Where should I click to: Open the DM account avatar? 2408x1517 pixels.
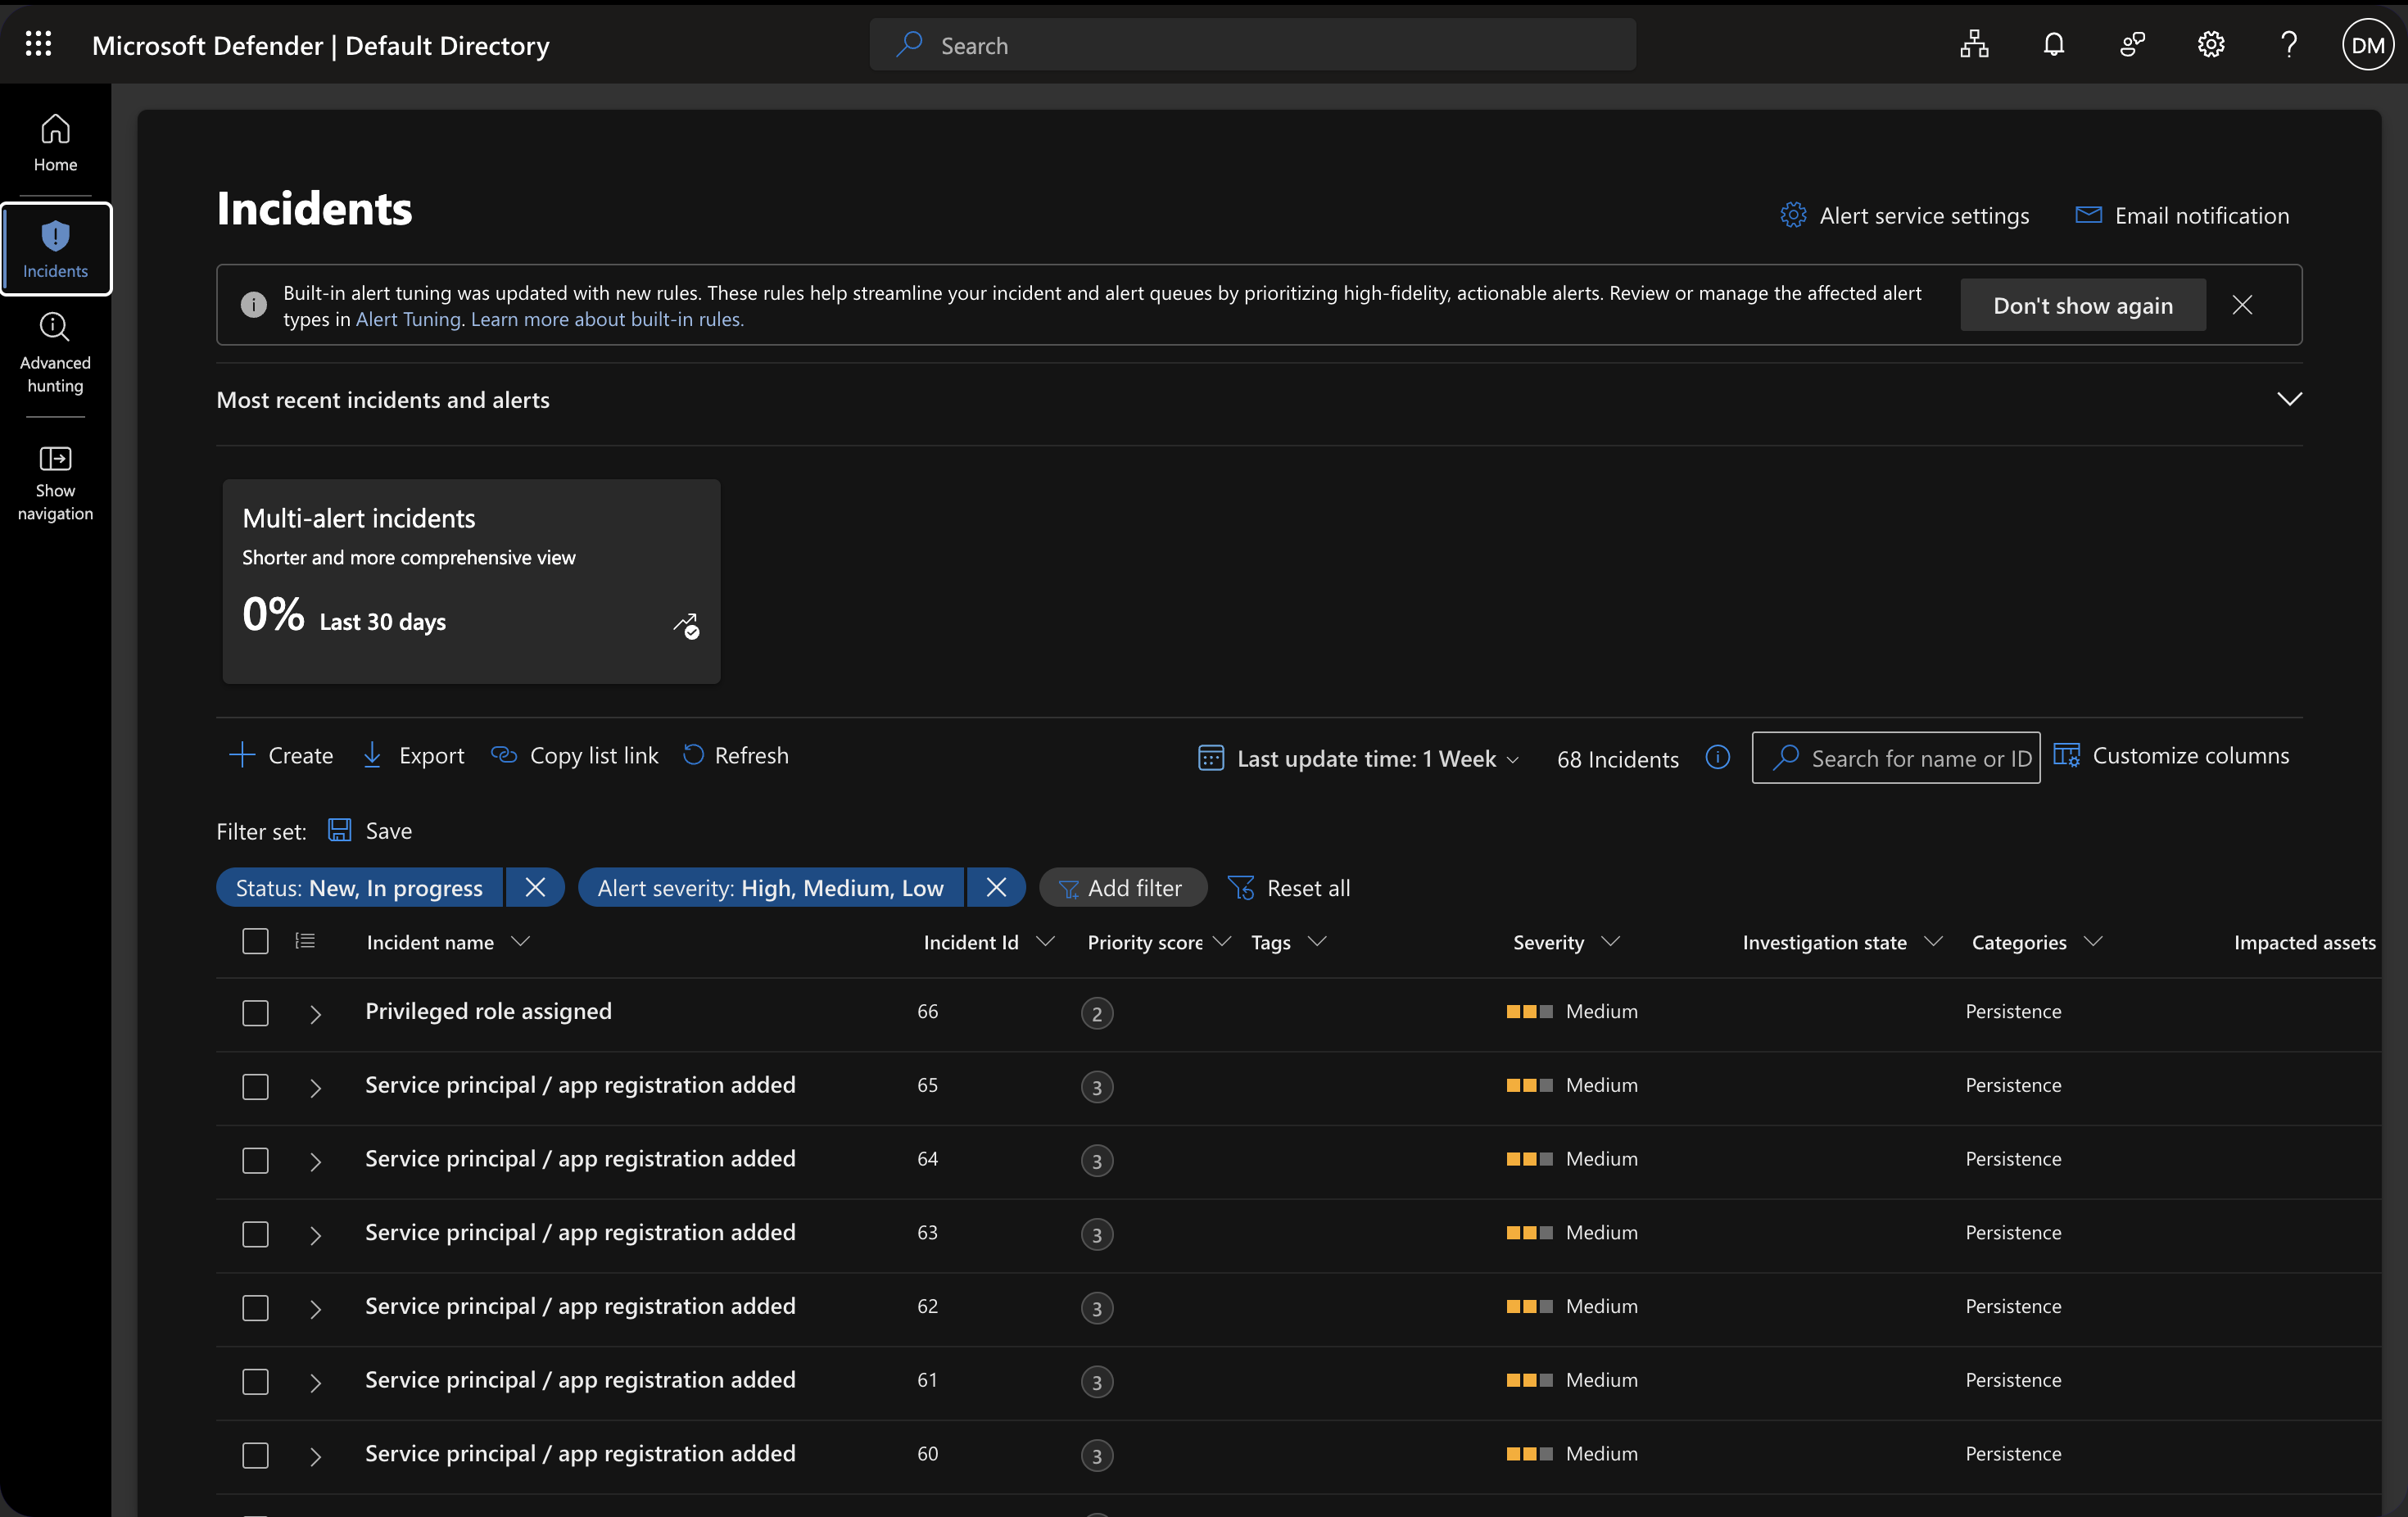(x=2367, y=45)
